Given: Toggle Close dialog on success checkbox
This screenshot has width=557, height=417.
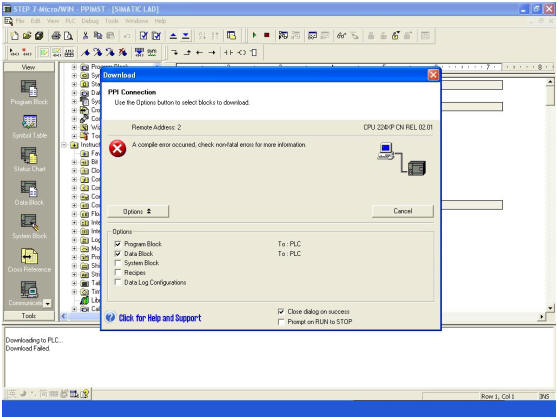Looking at the screenshot, I should click(281, 312).
